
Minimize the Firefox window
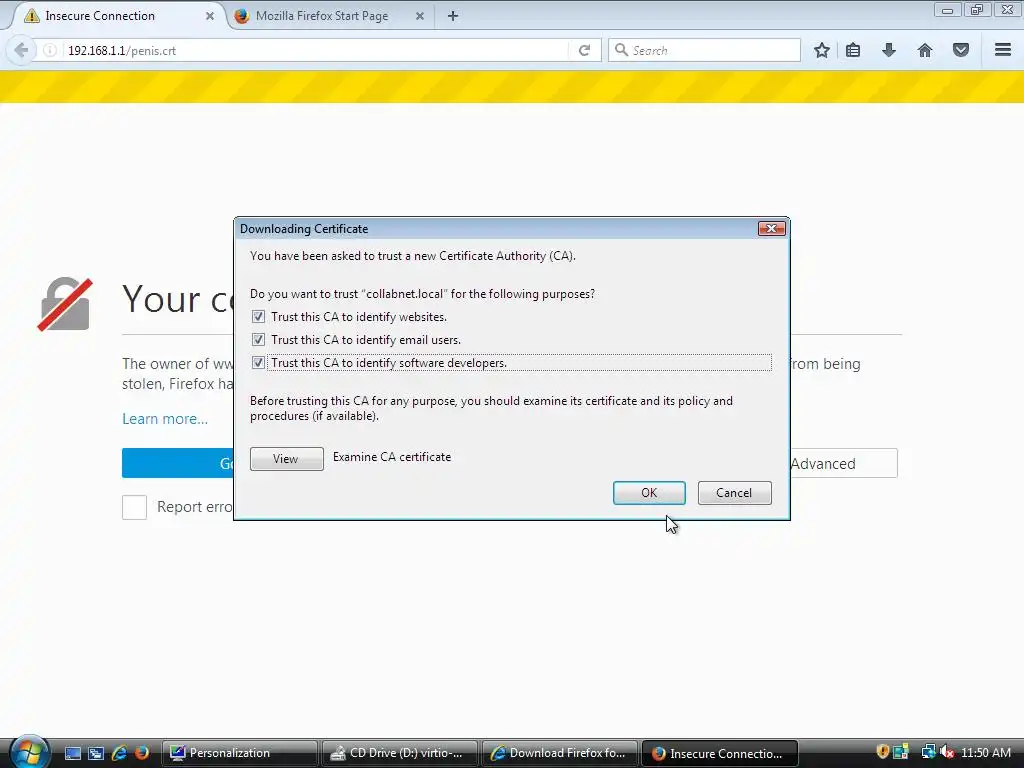pyautogui.click(x=948, y=9)
